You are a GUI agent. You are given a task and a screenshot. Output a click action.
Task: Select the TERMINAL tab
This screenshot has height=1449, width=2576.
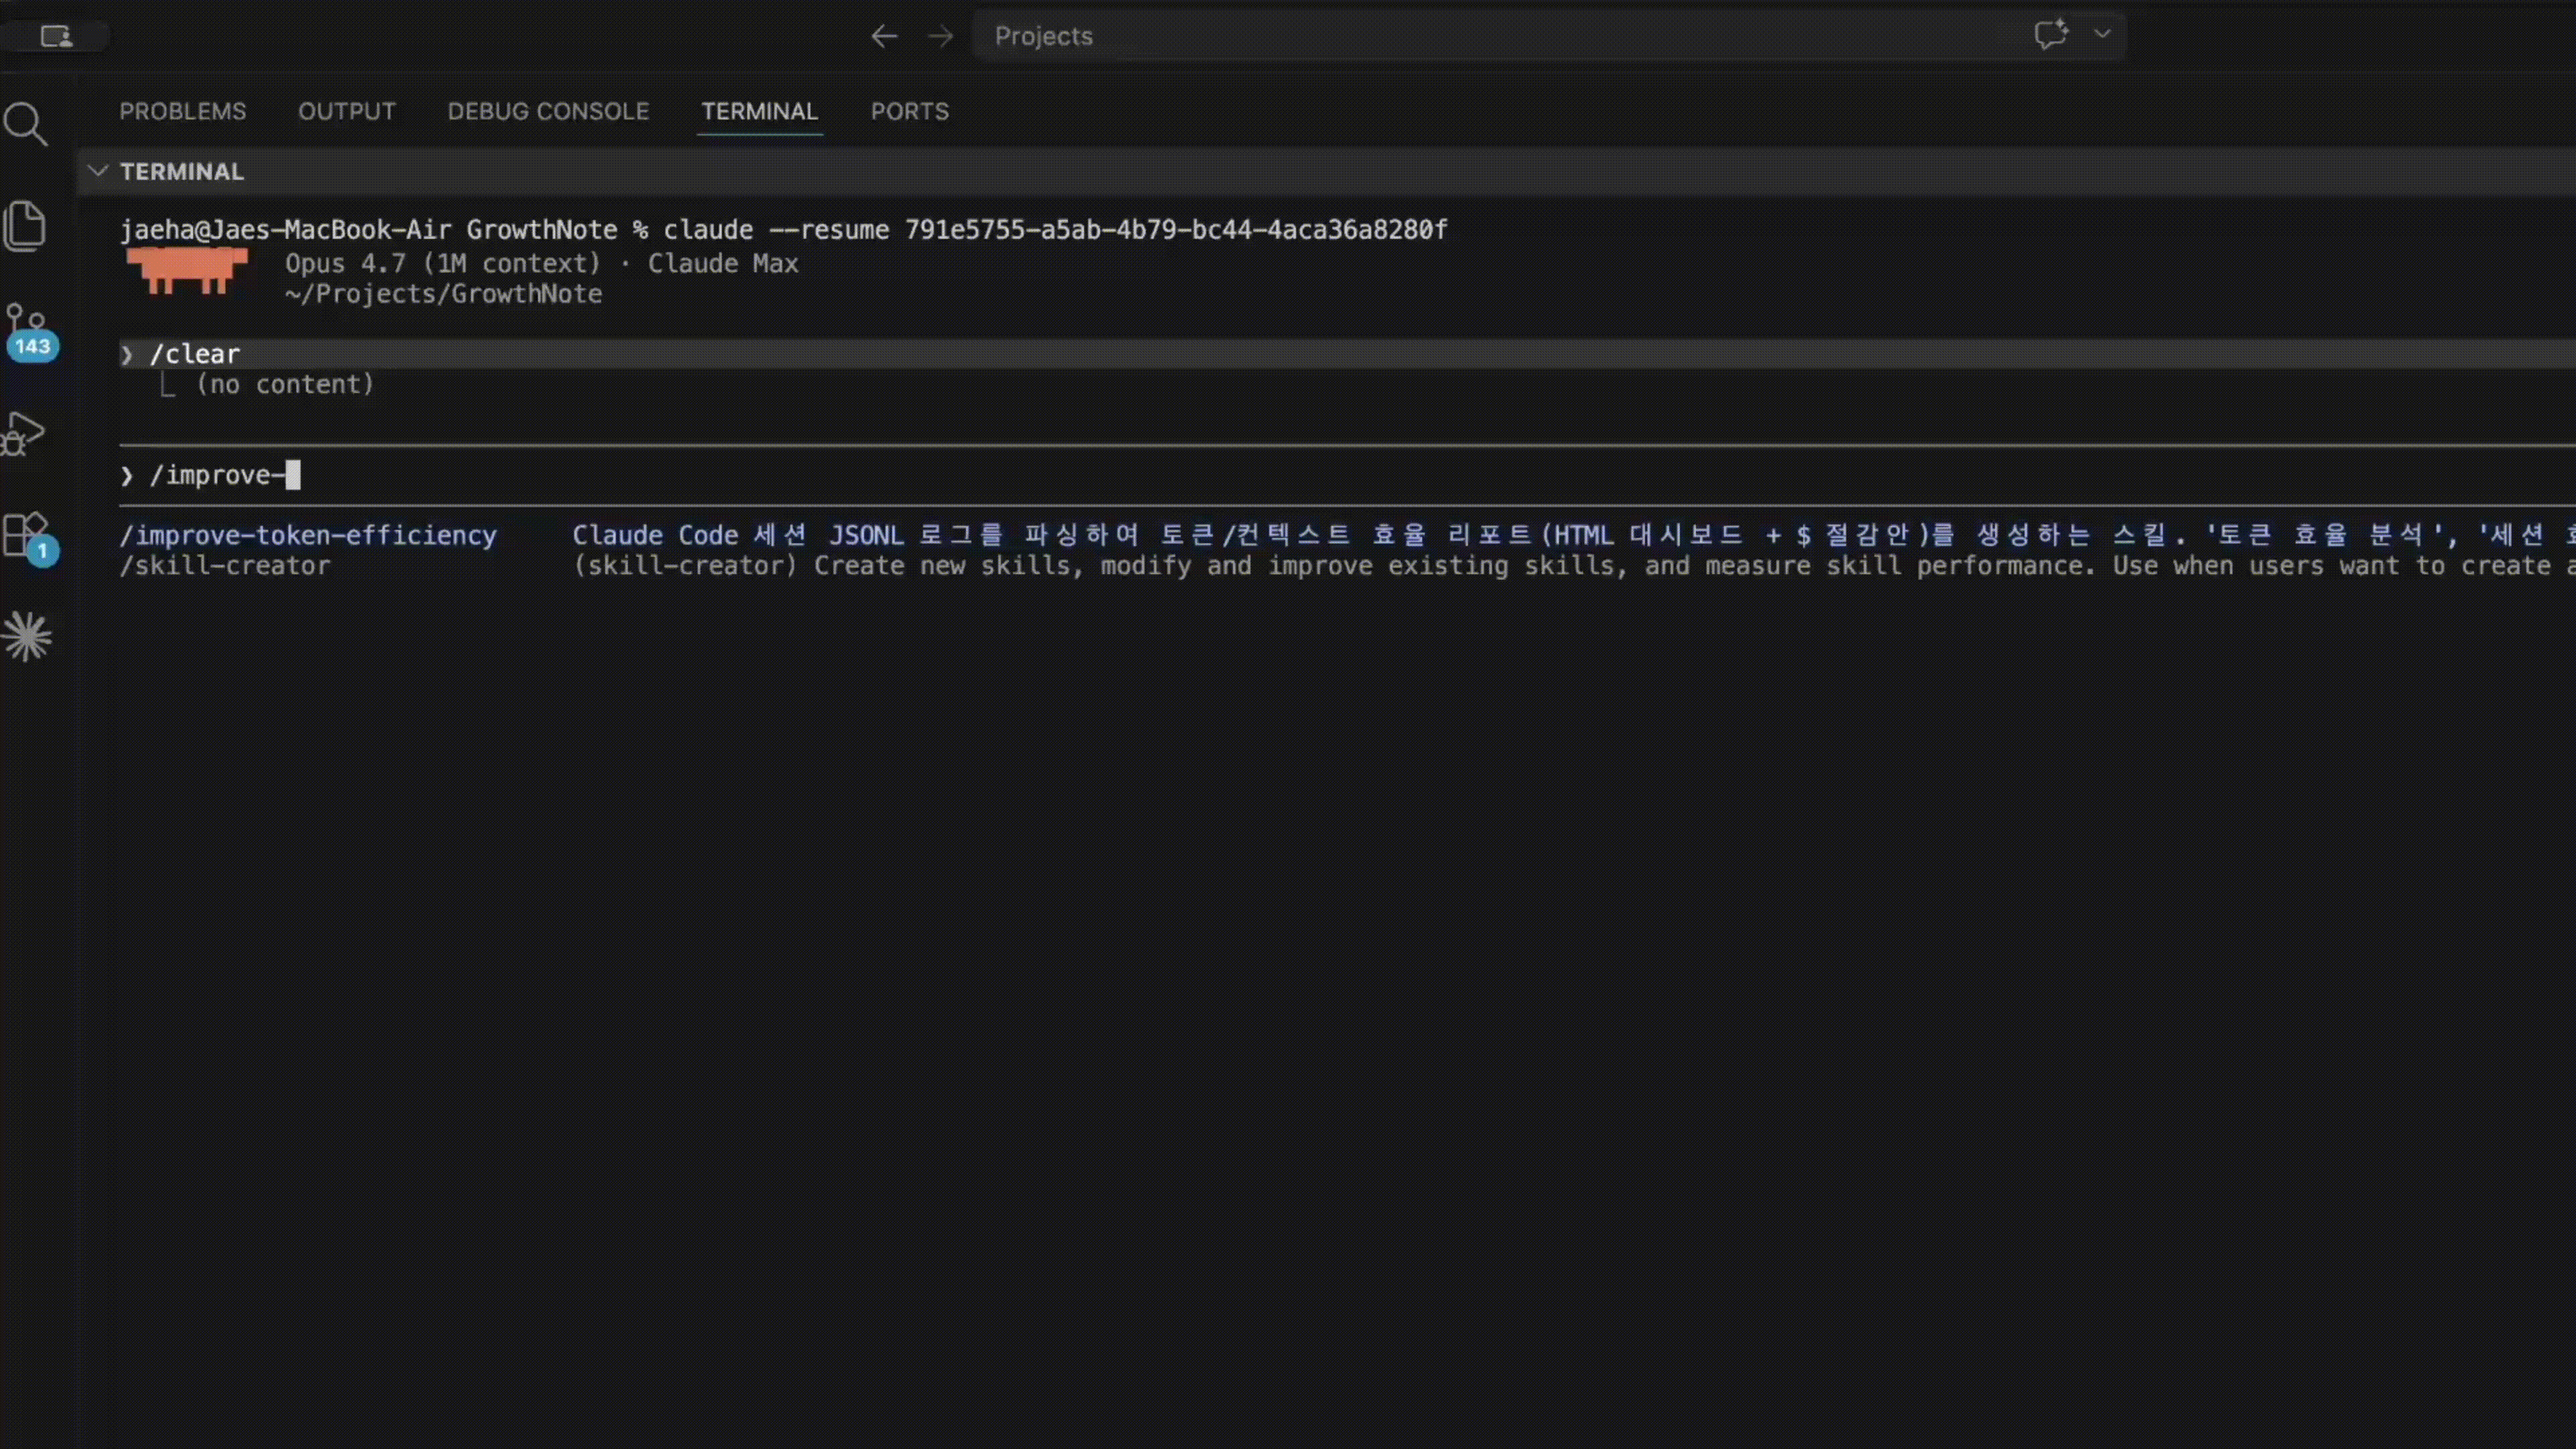[759, 111]
